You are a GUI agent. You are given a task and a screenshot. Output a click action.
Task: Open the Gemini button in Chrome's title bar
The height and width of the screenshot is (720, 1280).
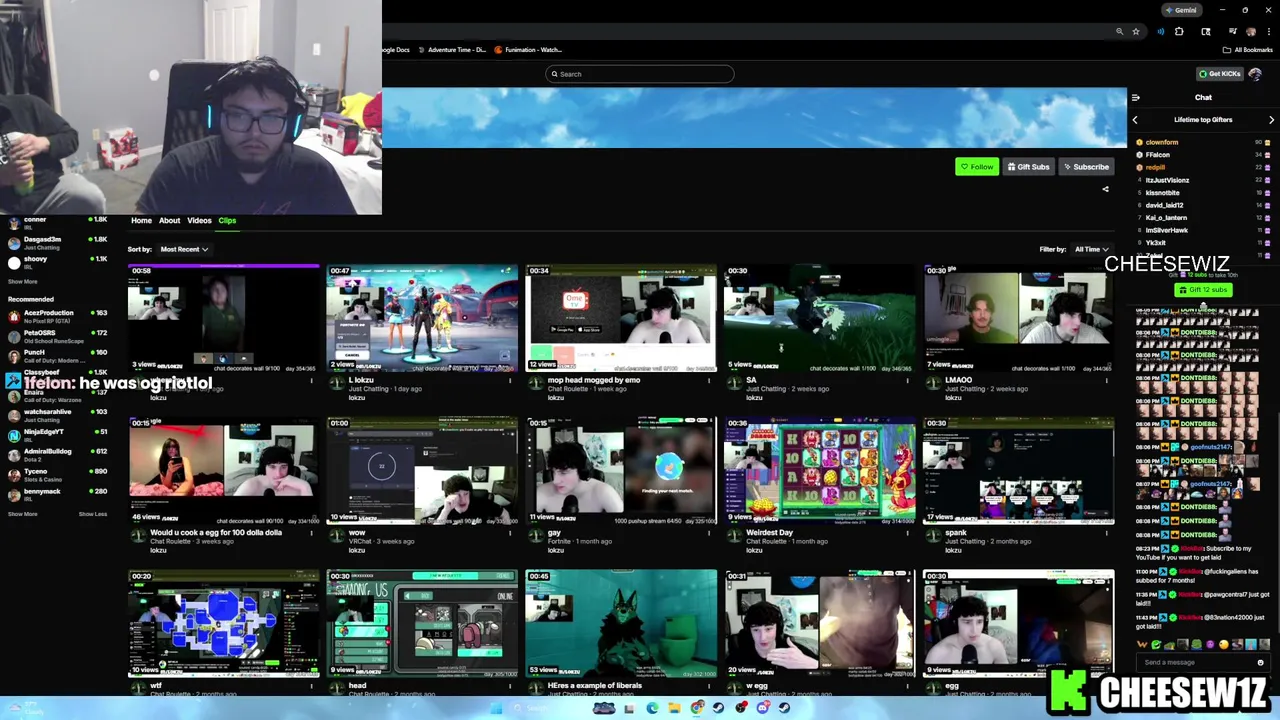click(x=1181, y=10)
